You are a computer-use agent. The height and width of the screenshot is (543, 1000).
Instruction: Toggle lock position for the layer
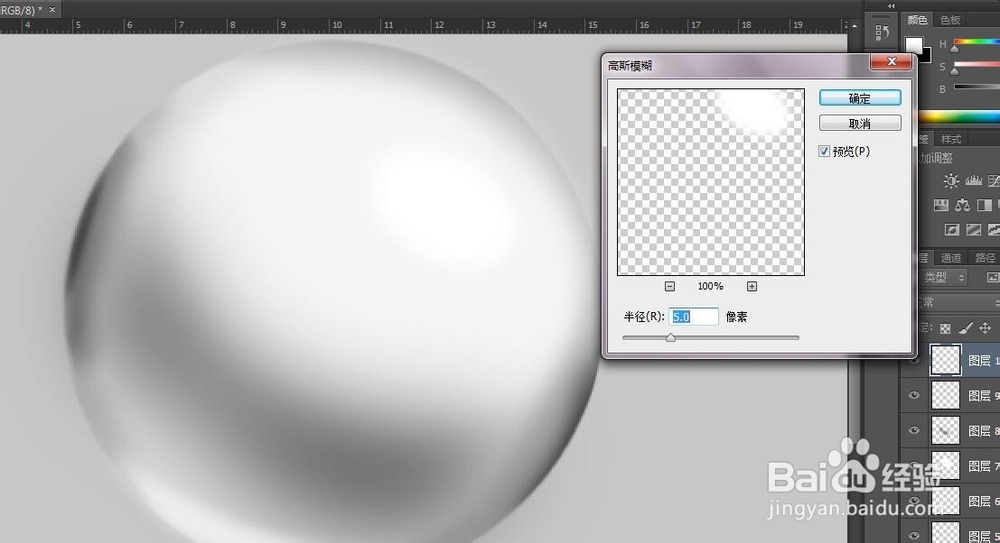click(985, 328)
